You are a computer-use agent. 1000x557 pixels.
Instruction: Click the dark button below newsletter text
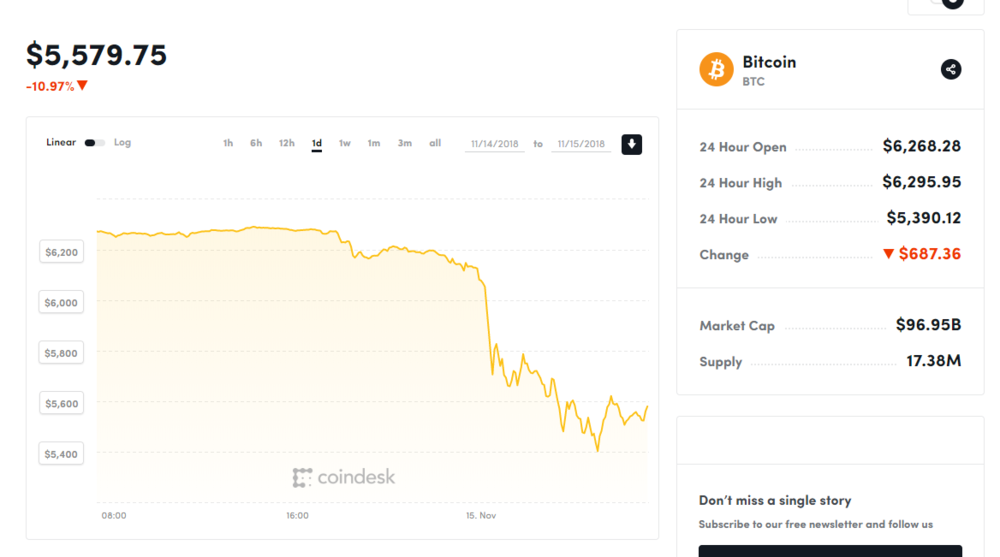[830, 551]
